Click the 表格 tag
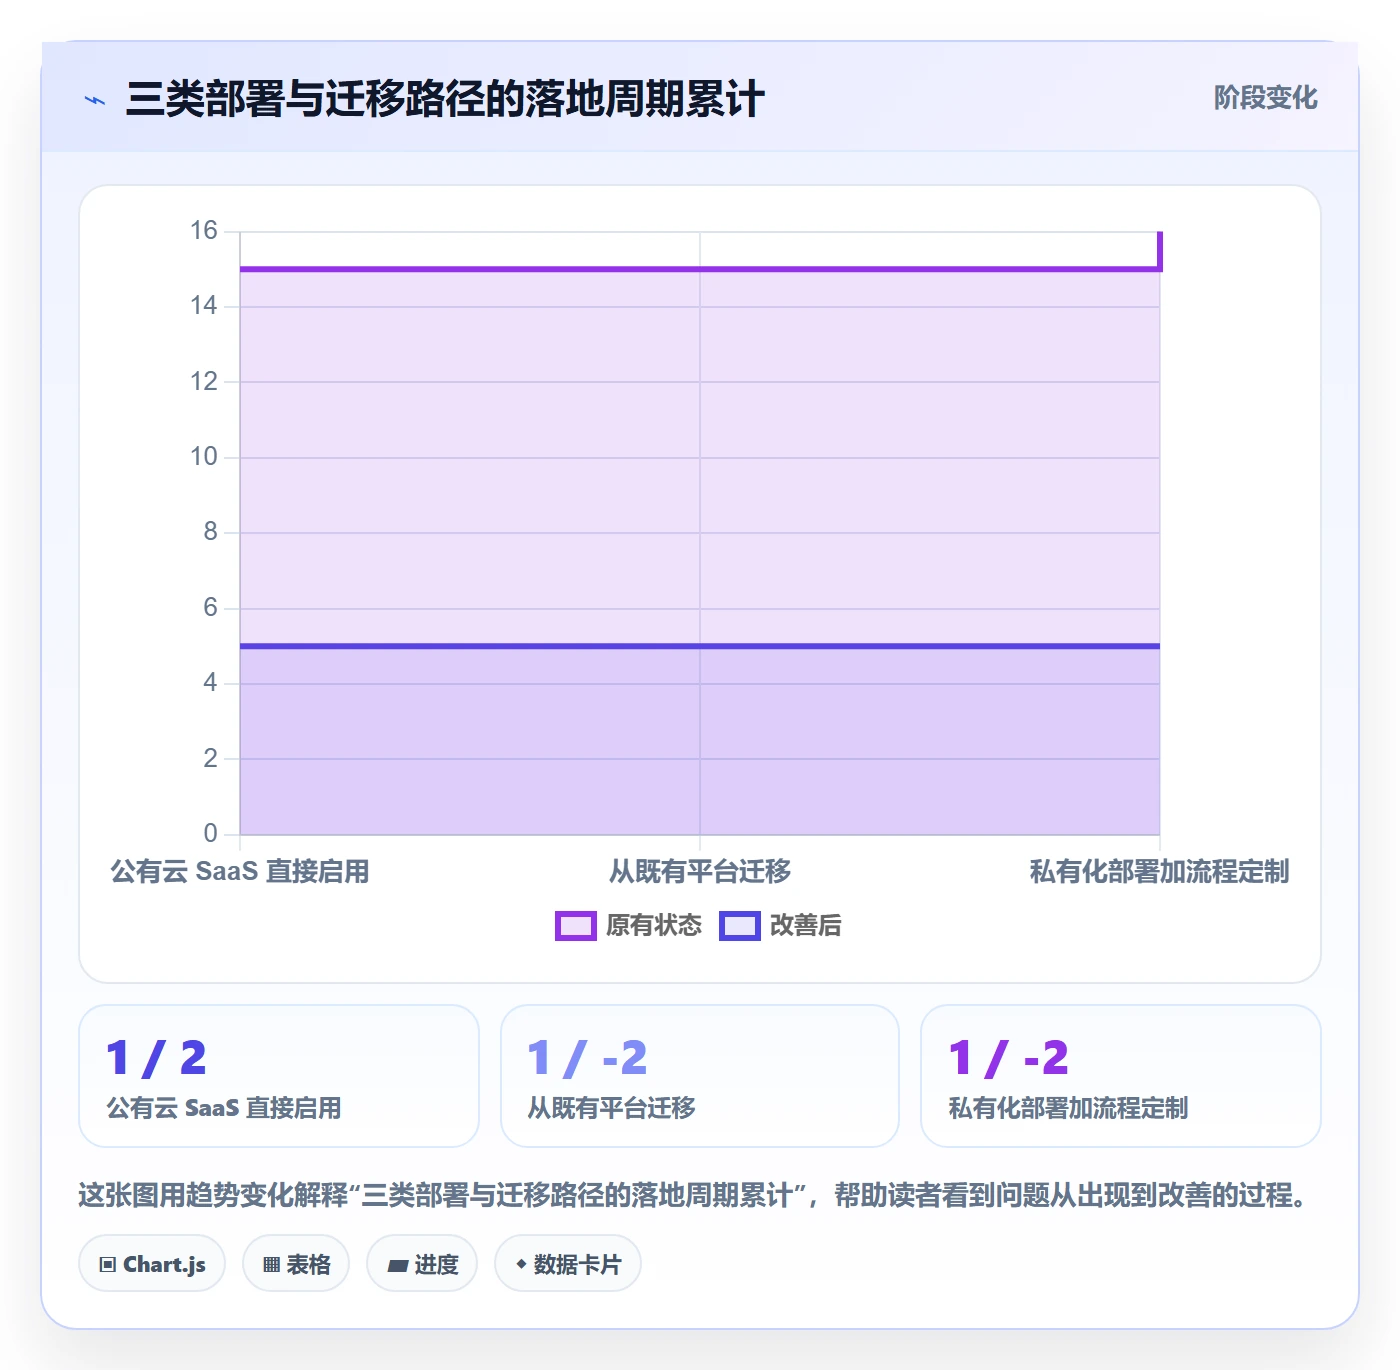 (x=296, y=1264)
